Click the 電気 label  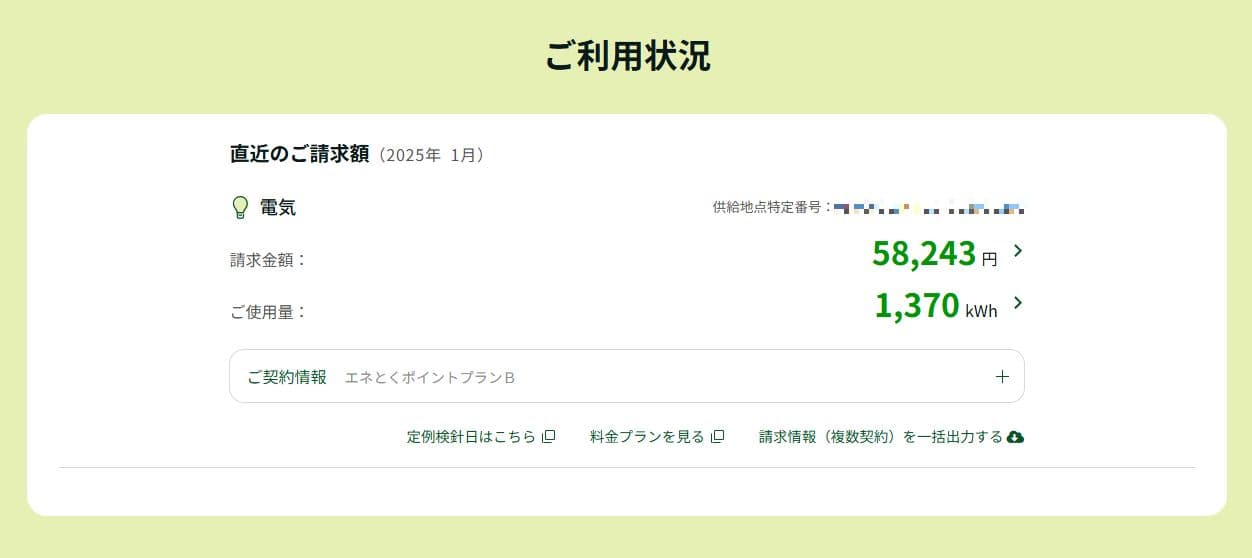(x=278, y=208)
